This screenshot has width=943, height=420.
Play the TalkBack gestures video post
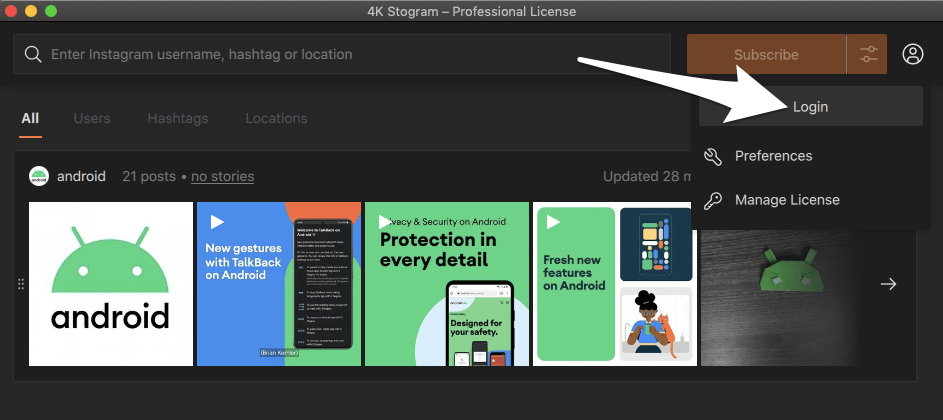[x=279, y=284]
